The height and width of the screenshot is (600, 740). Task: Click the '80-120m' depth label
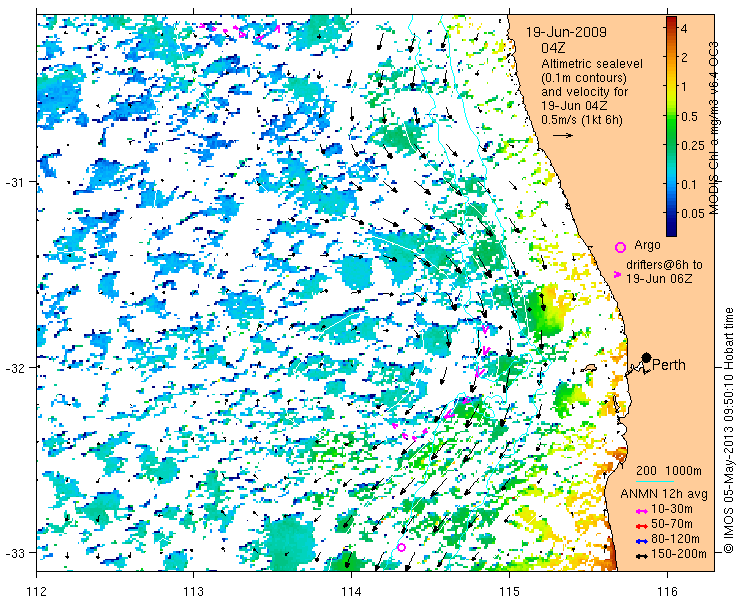pos(675,539)
